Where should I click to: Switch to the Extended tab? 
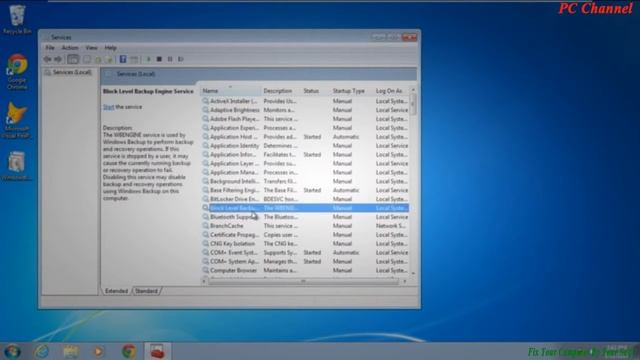pos(116,291)
